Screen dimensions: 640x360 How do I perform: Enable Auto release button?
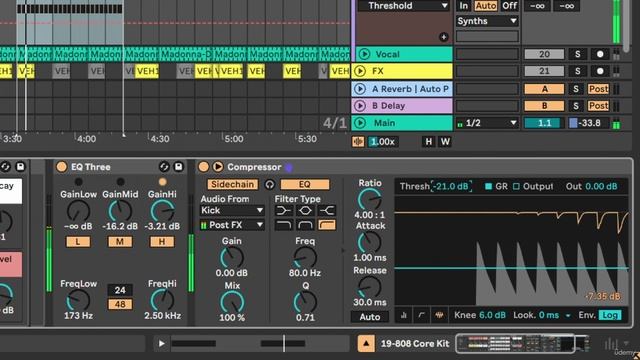pyautogui.click(x=370, y=317)
